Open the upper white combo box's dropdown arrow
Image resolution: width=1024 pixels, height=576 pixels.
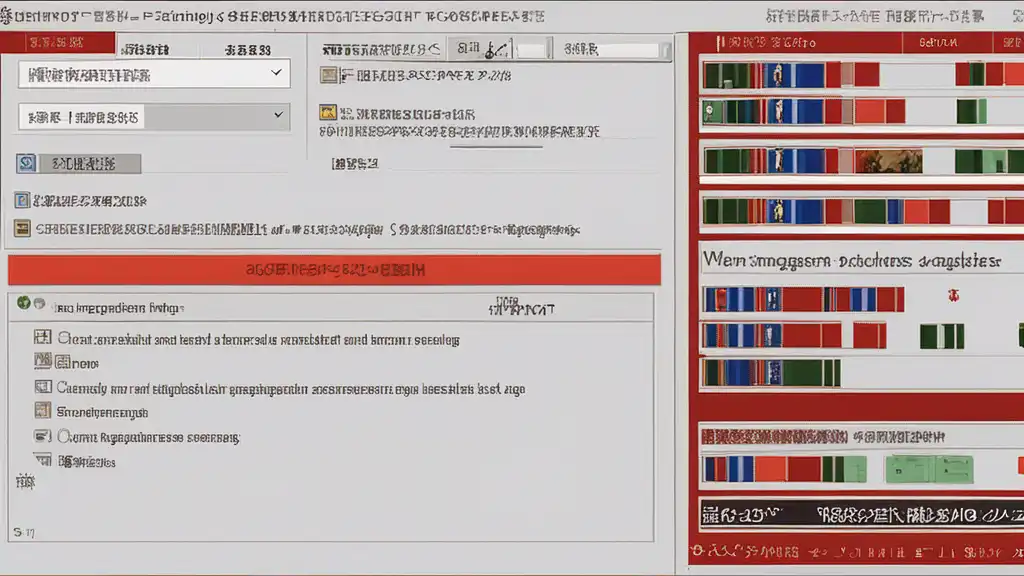coord(276,72)
